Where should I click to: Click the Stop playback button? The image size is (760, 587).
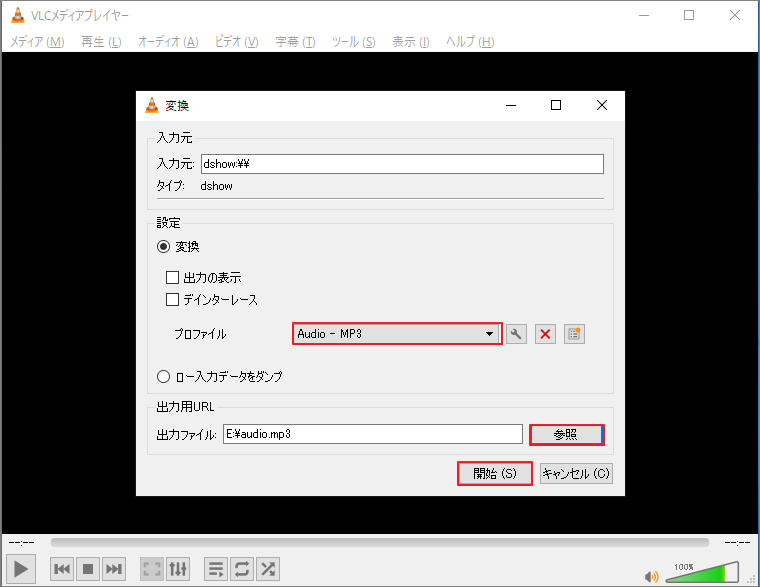[88, 569]
